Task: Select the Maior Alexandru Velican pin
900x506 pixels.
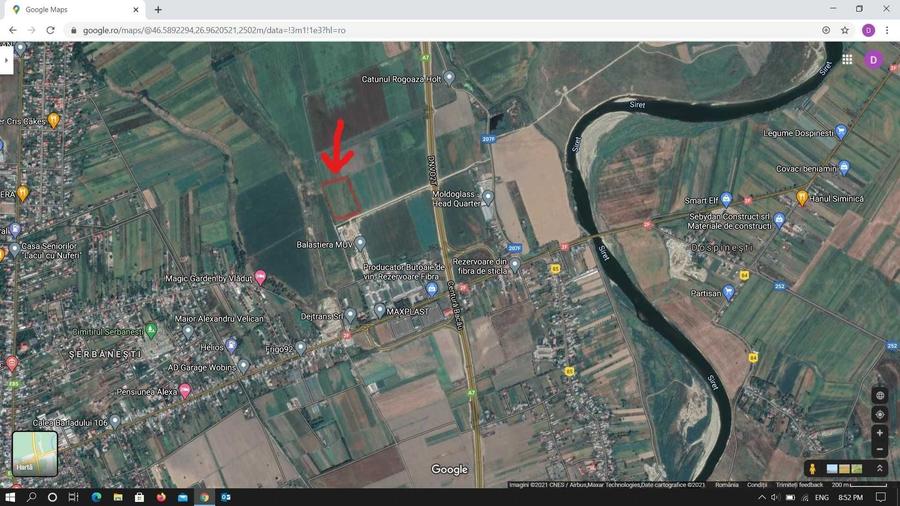Action: [x=188, y=331]
